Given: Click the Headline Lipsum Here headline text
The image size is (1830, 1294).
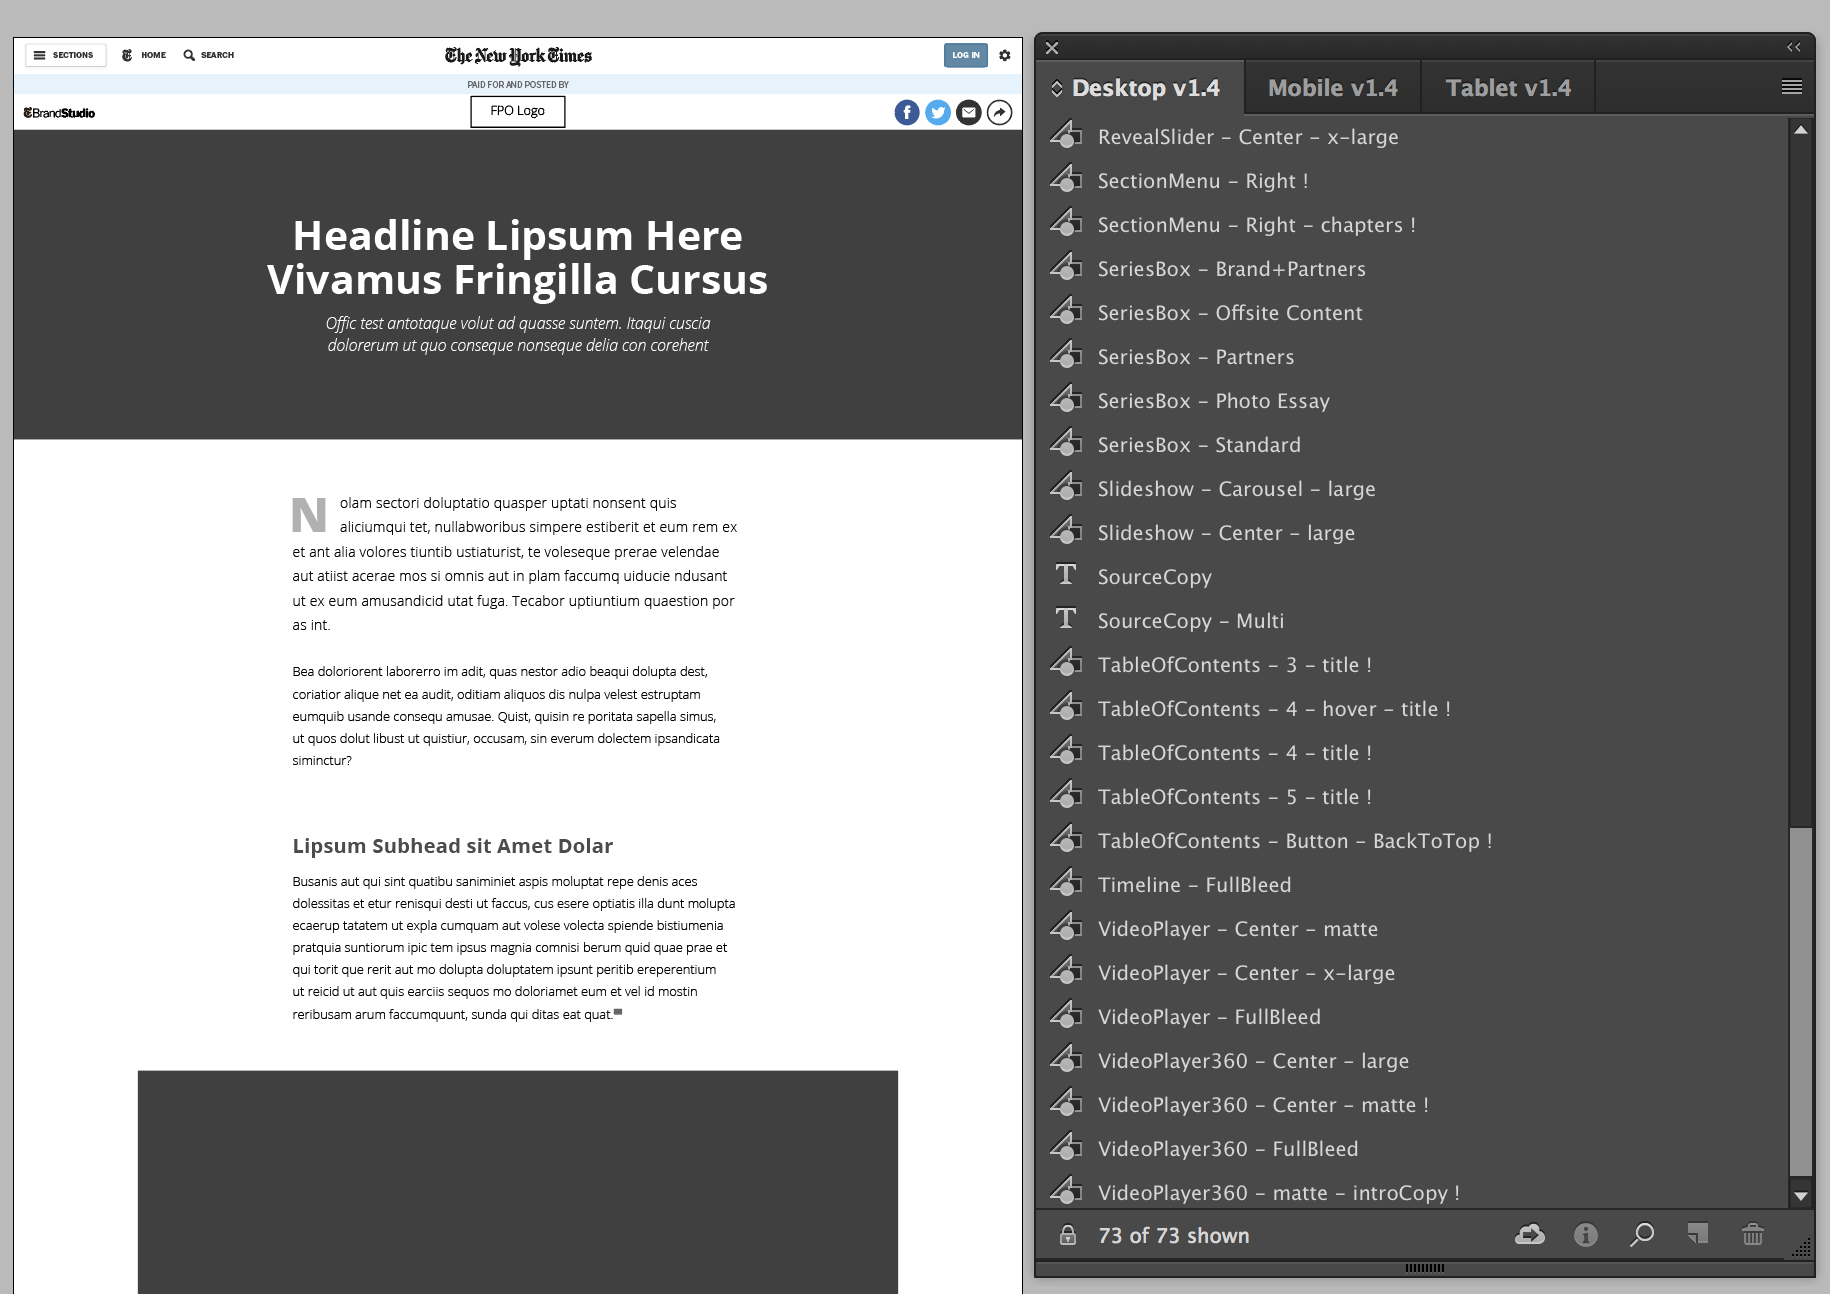Looking at the screenshot, I should tap(518, 257).
